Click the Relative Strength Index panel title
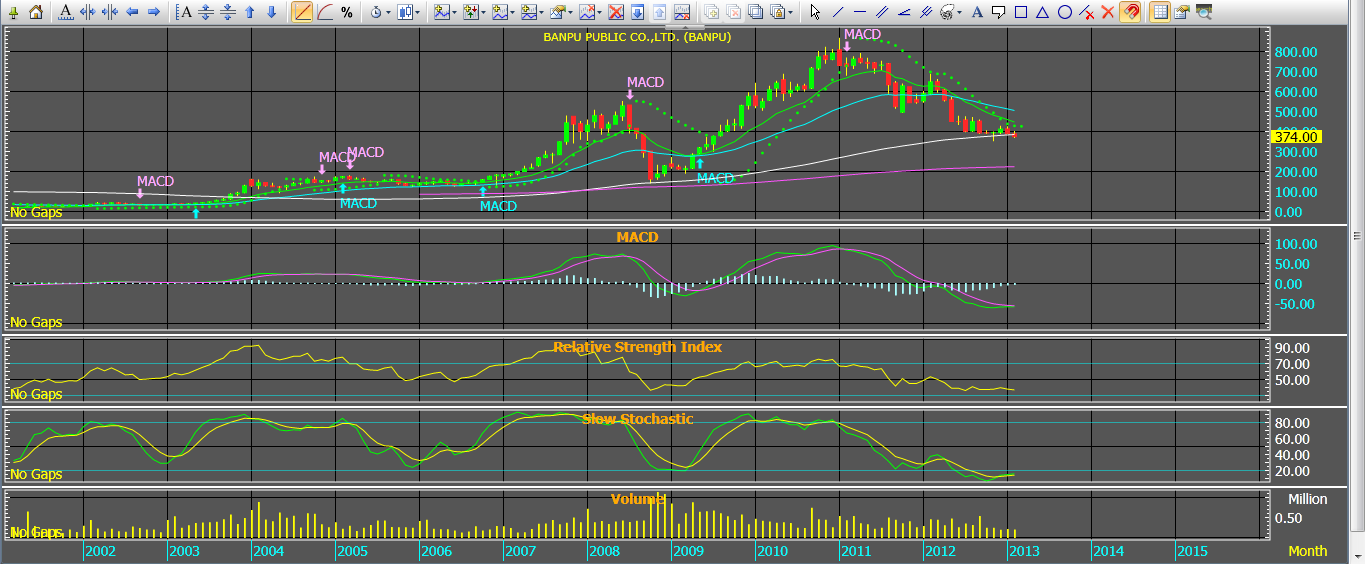 [637, 347]
